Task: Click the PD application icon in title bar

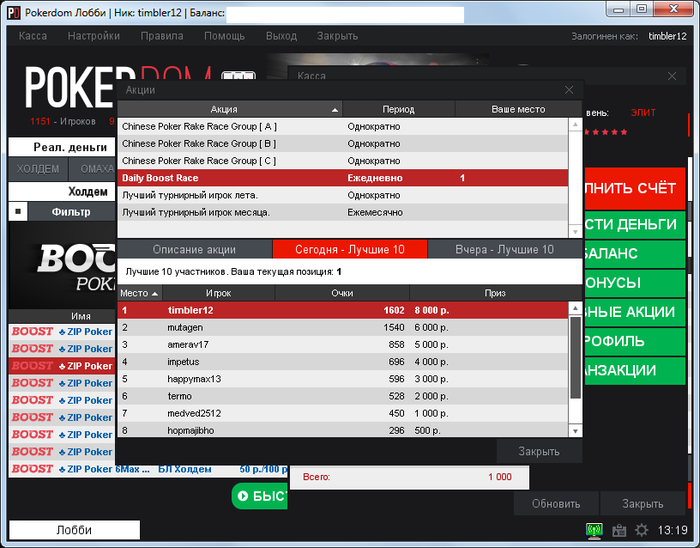Action: coord(14,12)
